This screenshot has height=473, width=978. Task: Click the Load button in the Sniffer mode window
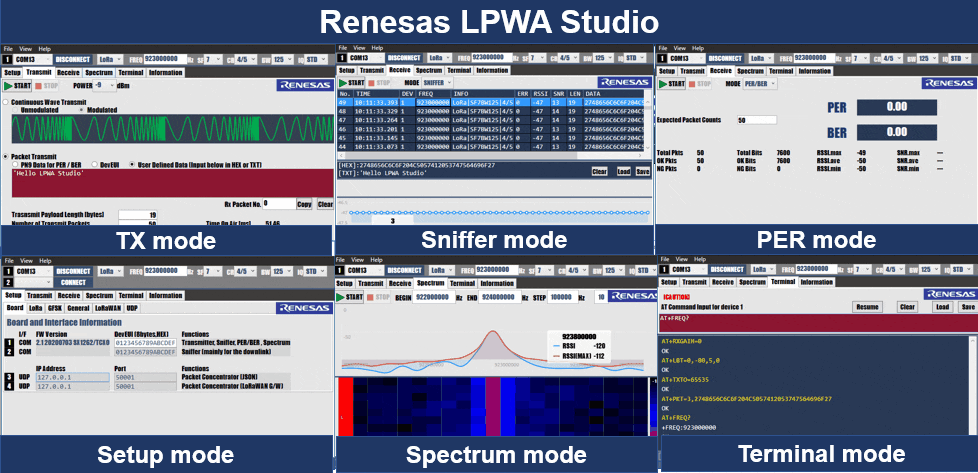point(624,171)
